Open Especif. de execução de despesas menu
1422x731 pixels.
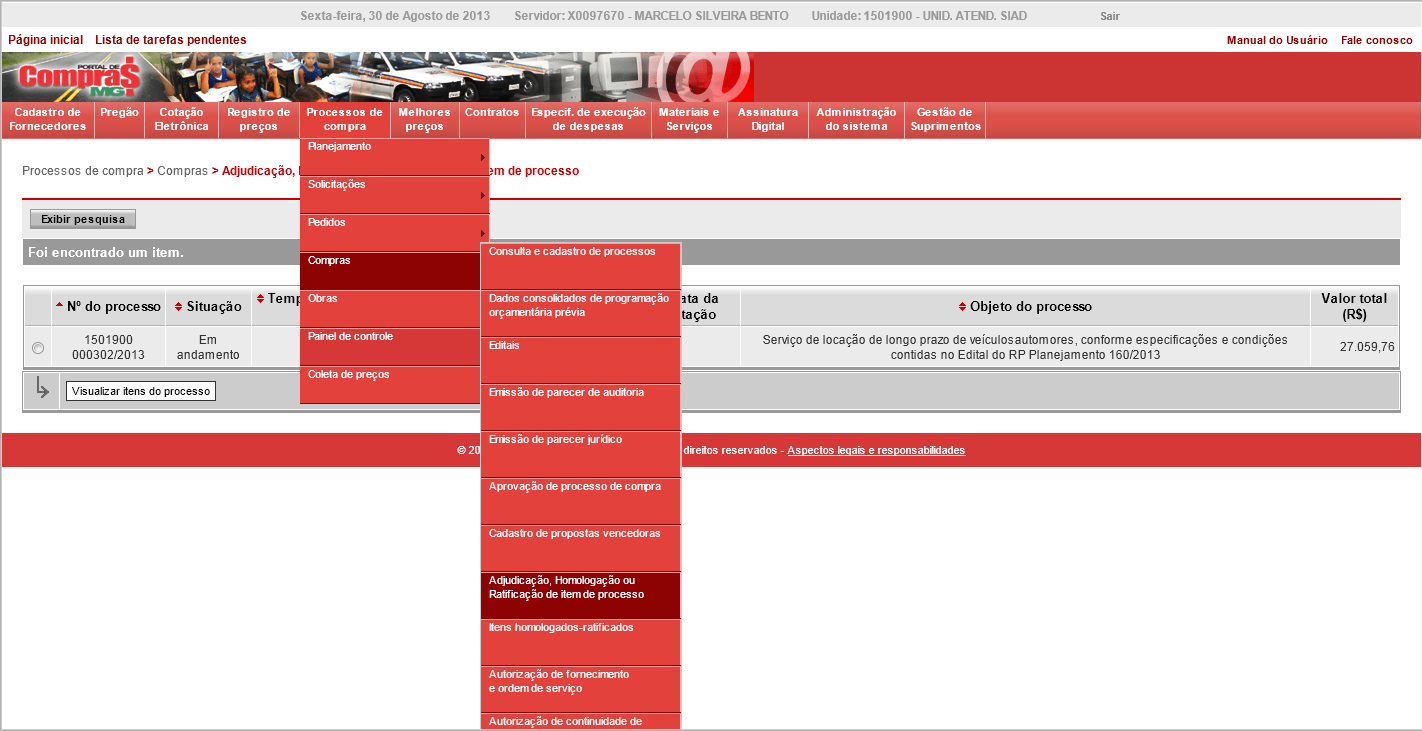point(588,119)
